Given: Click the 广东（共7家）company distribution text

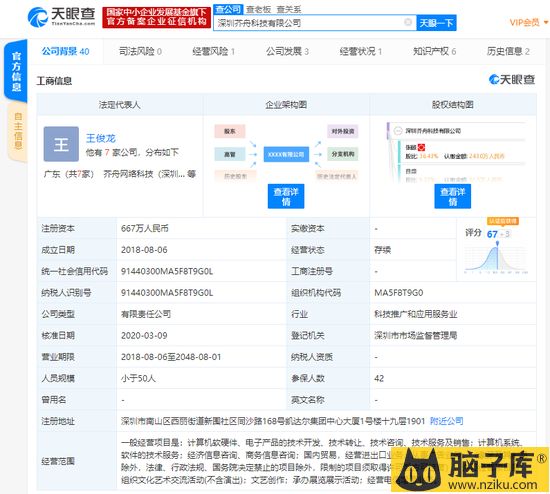Looking at the screenshot, I should [x=69, y=174].
